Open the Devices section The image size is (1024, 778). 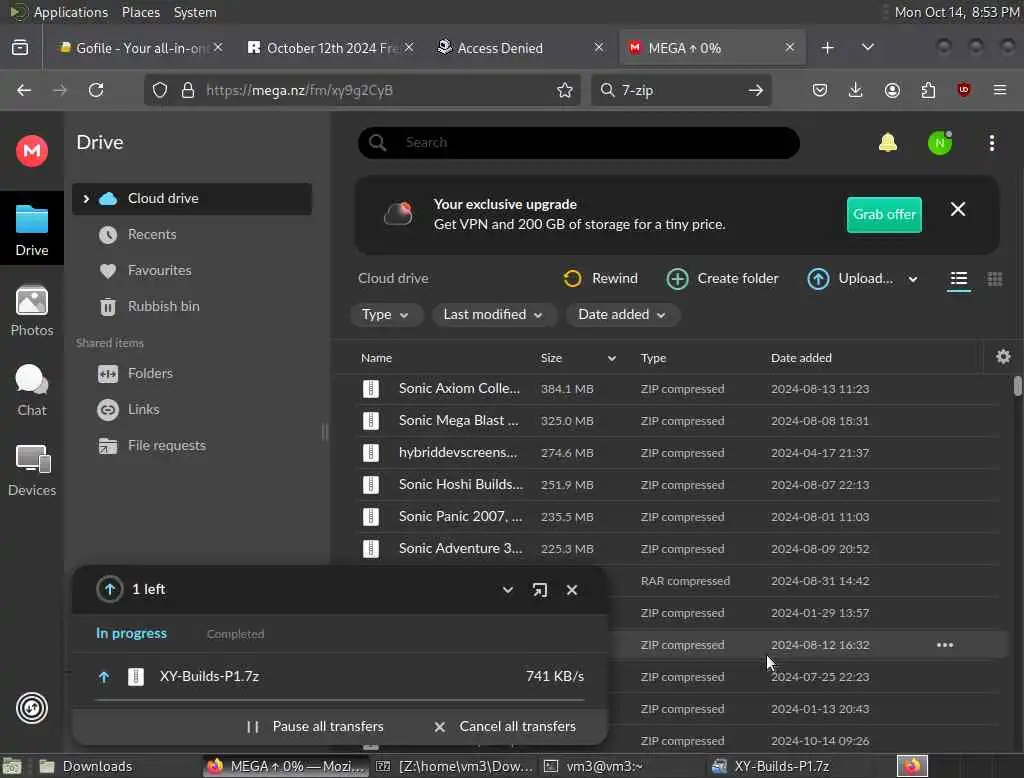pos(31,470)
